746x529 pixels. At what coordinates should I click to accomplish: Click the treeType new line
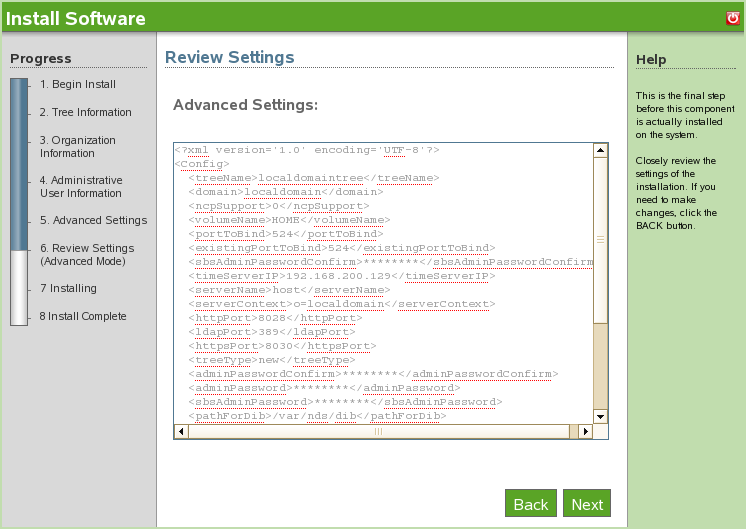[272, 360]
